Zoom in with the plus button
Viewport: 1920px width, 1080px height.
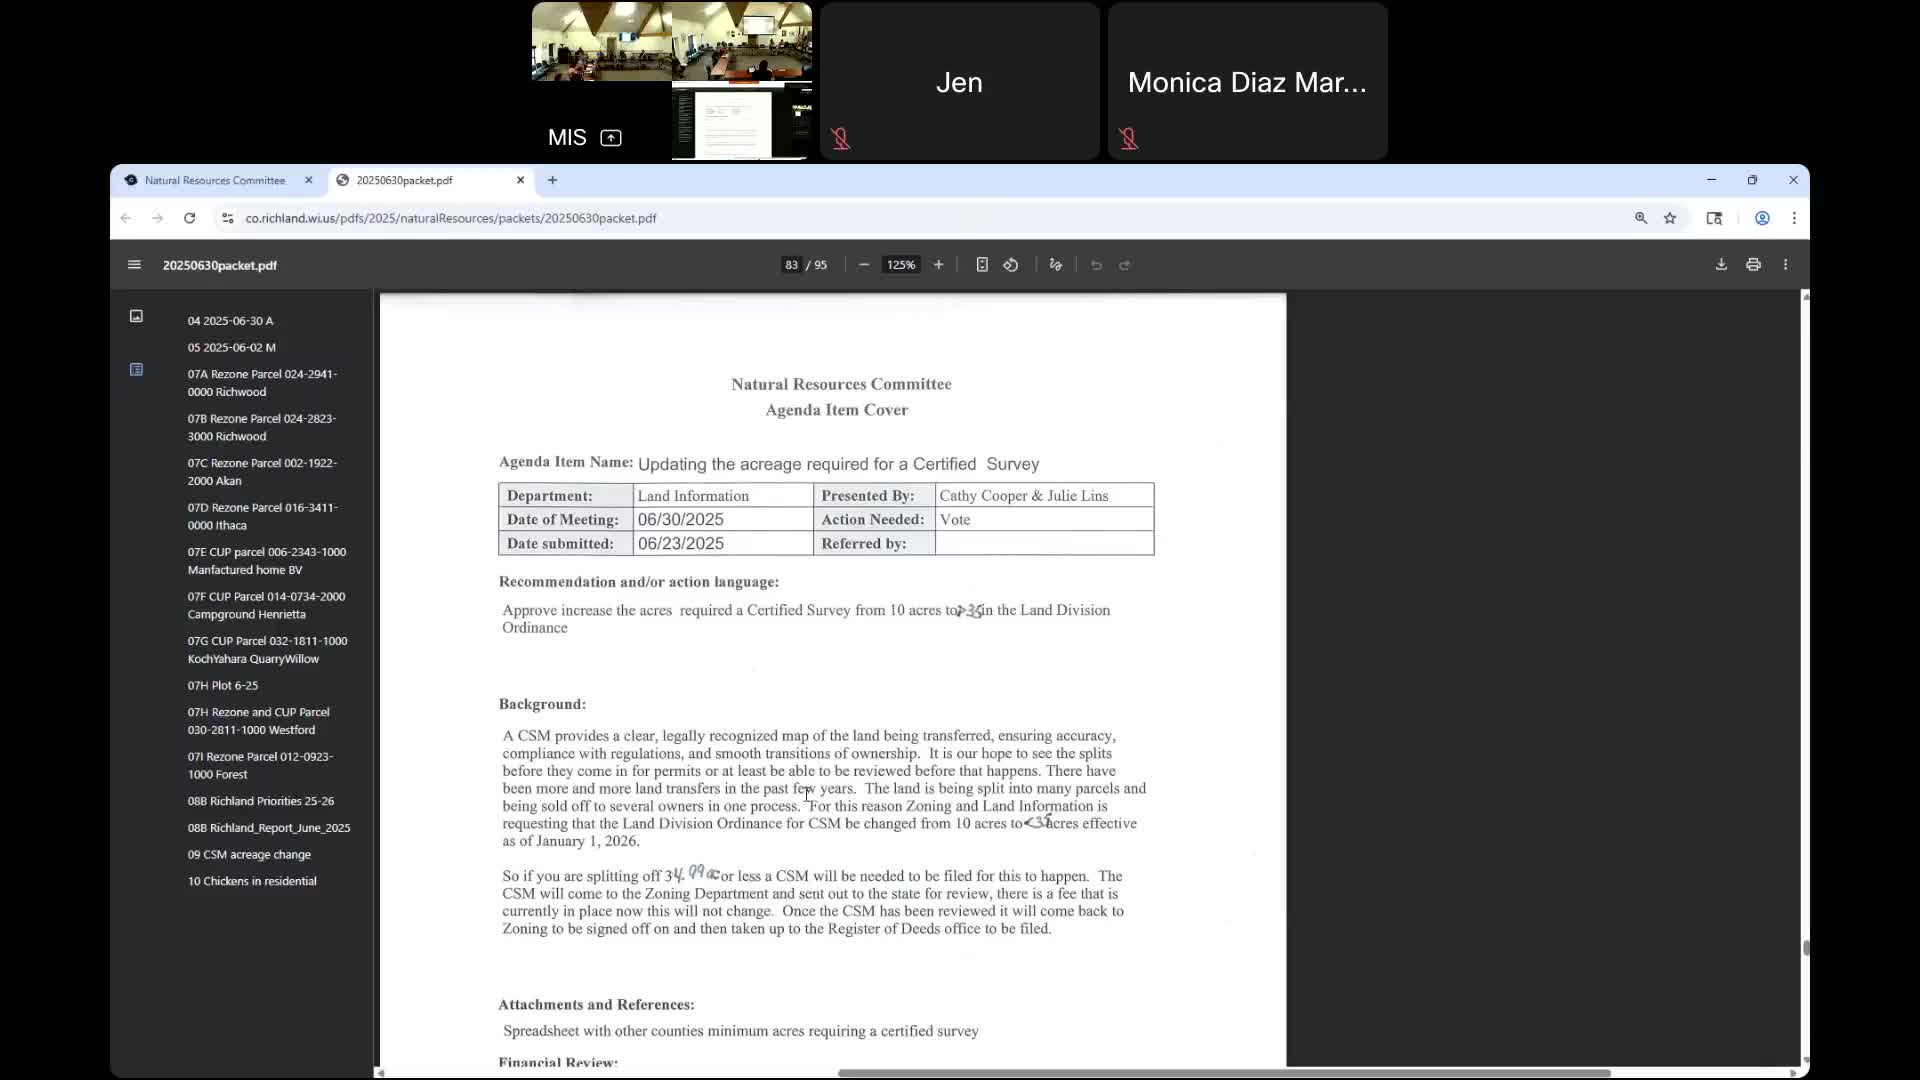pyautogui.click(x=938, y=265)
